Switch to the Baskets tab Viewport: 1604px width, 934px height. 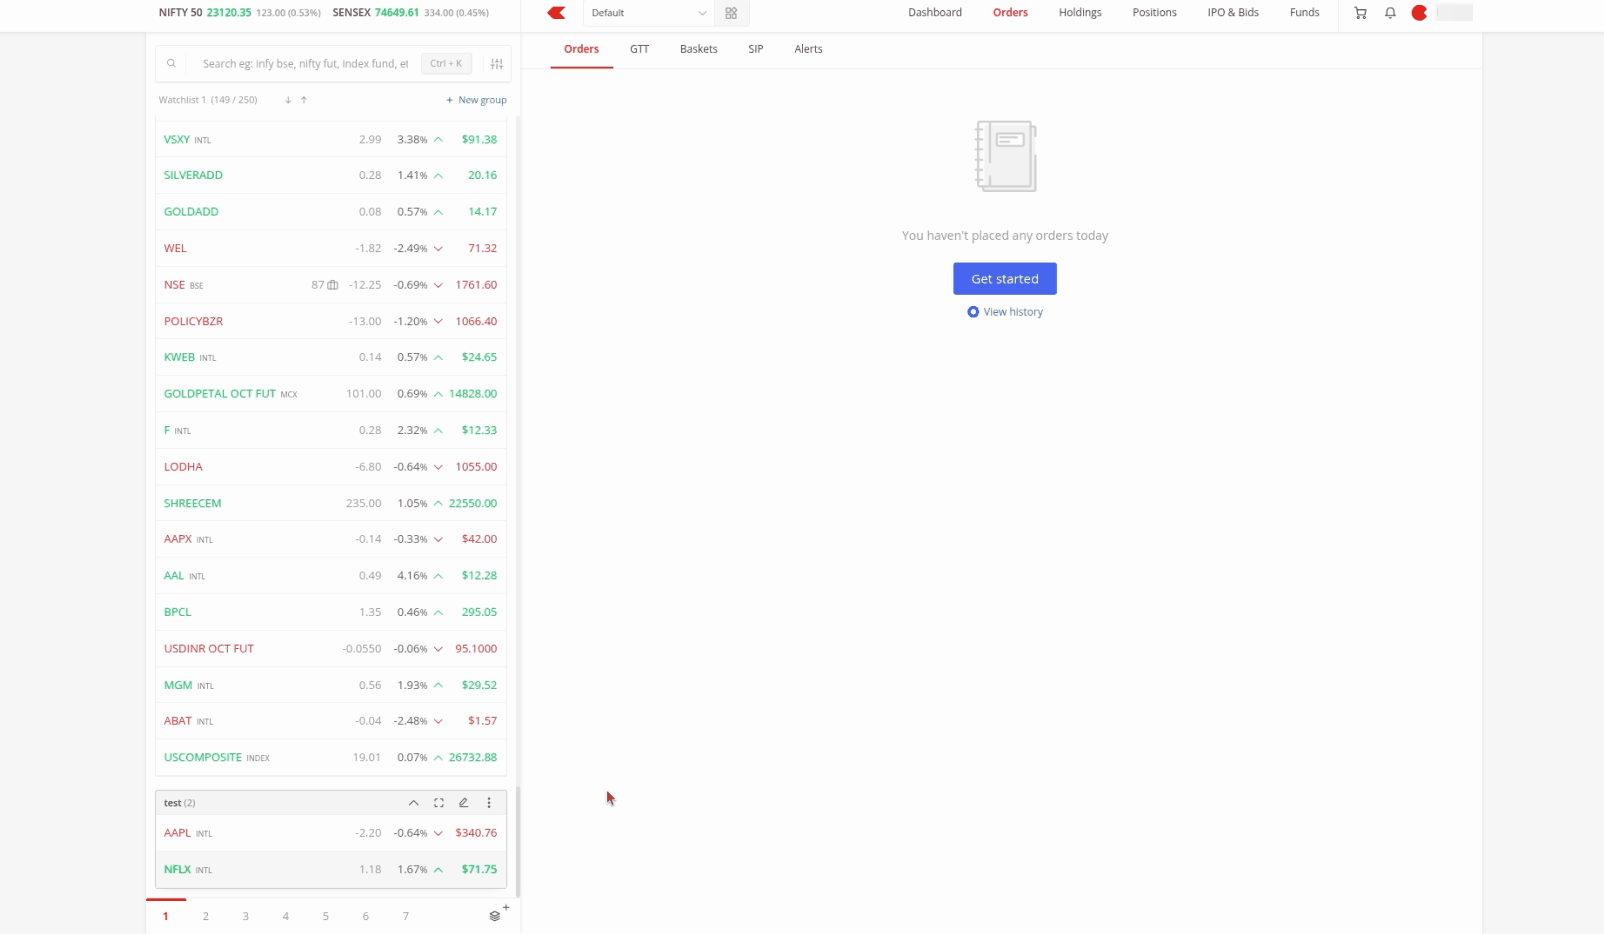(699, 49)
